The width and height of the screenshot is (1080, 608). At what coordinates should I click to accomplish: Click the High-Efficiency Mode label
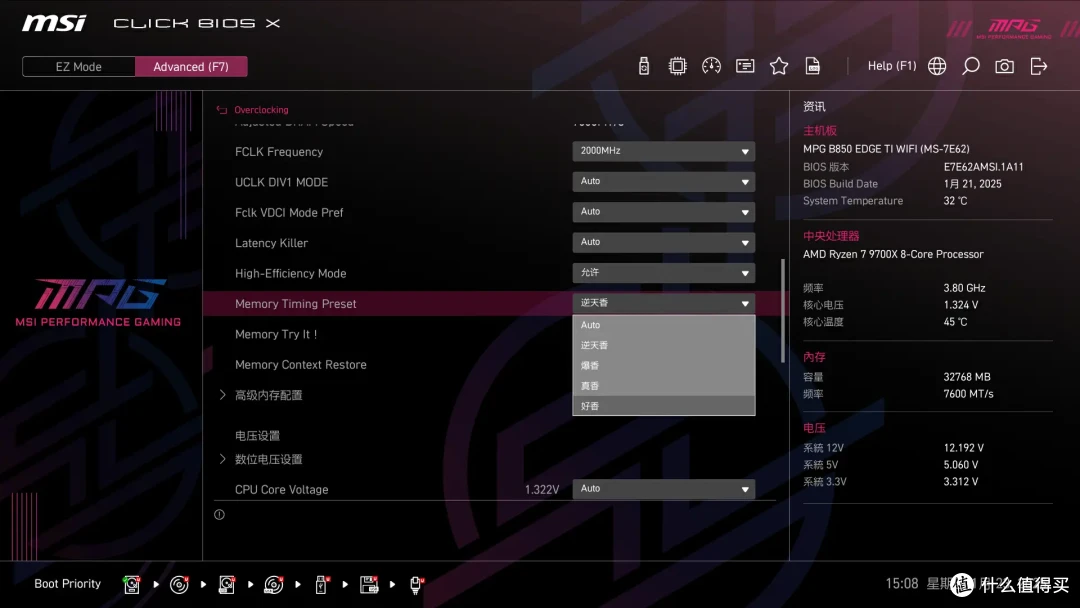click(x=291, y=273)
